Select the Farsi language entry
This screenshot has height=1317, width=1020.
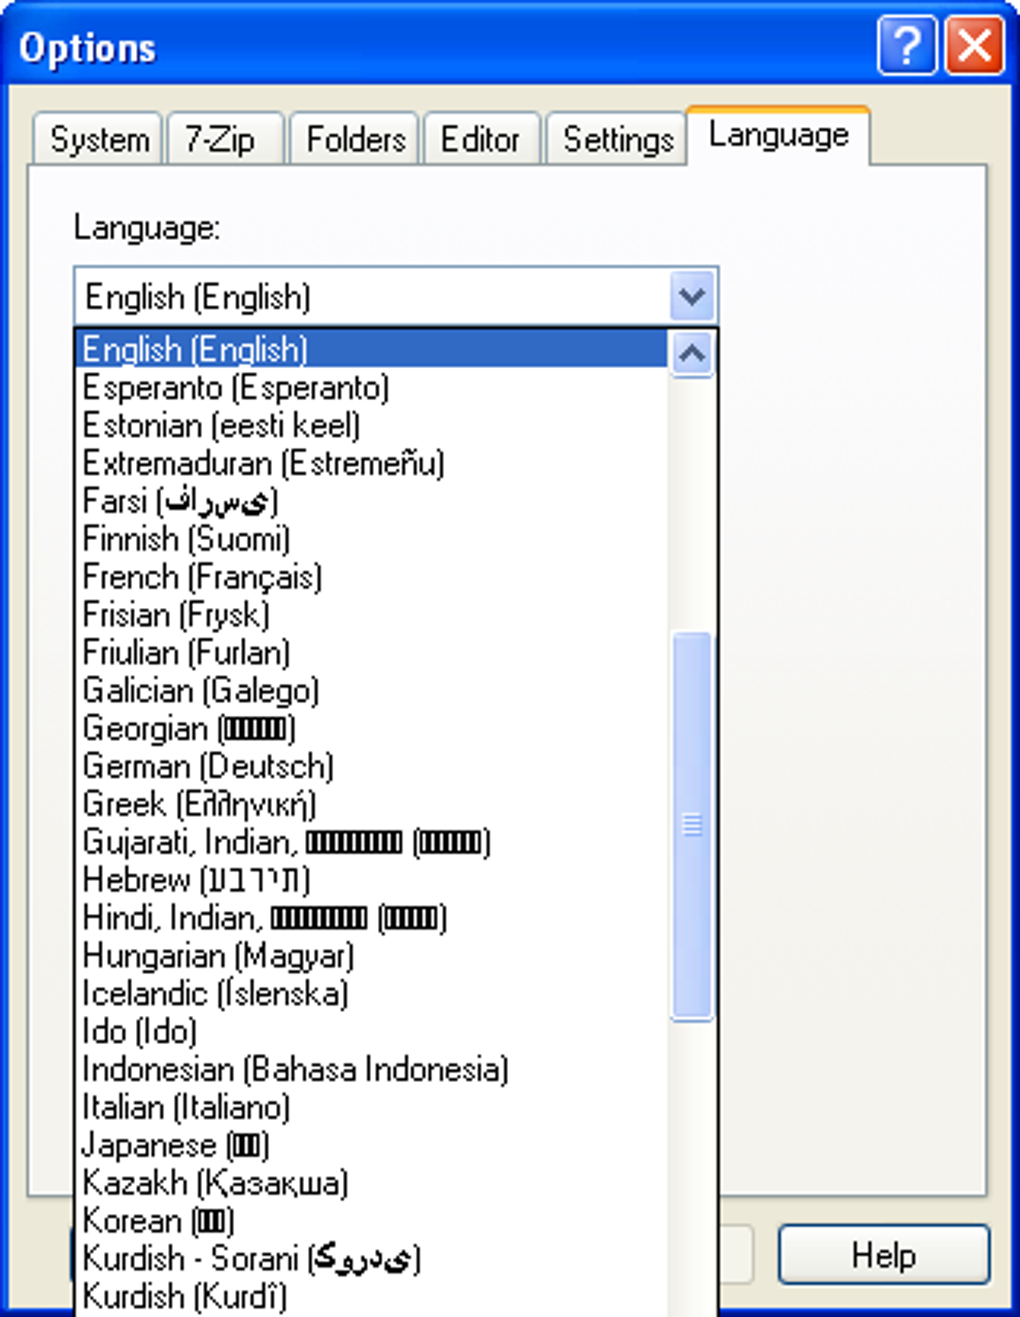pyautogui.click(x=371, y=501)
